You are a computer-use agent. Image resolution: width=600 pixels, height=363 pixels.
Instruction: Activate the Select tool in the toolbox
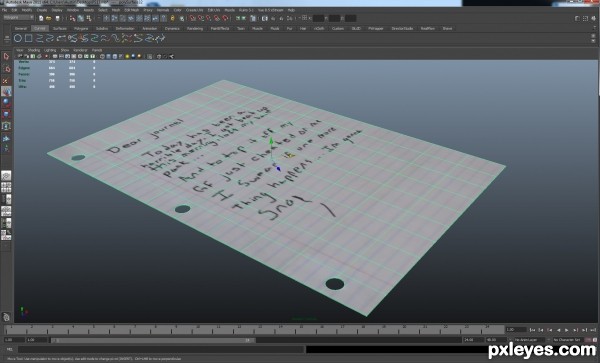(x=6, y=57)
